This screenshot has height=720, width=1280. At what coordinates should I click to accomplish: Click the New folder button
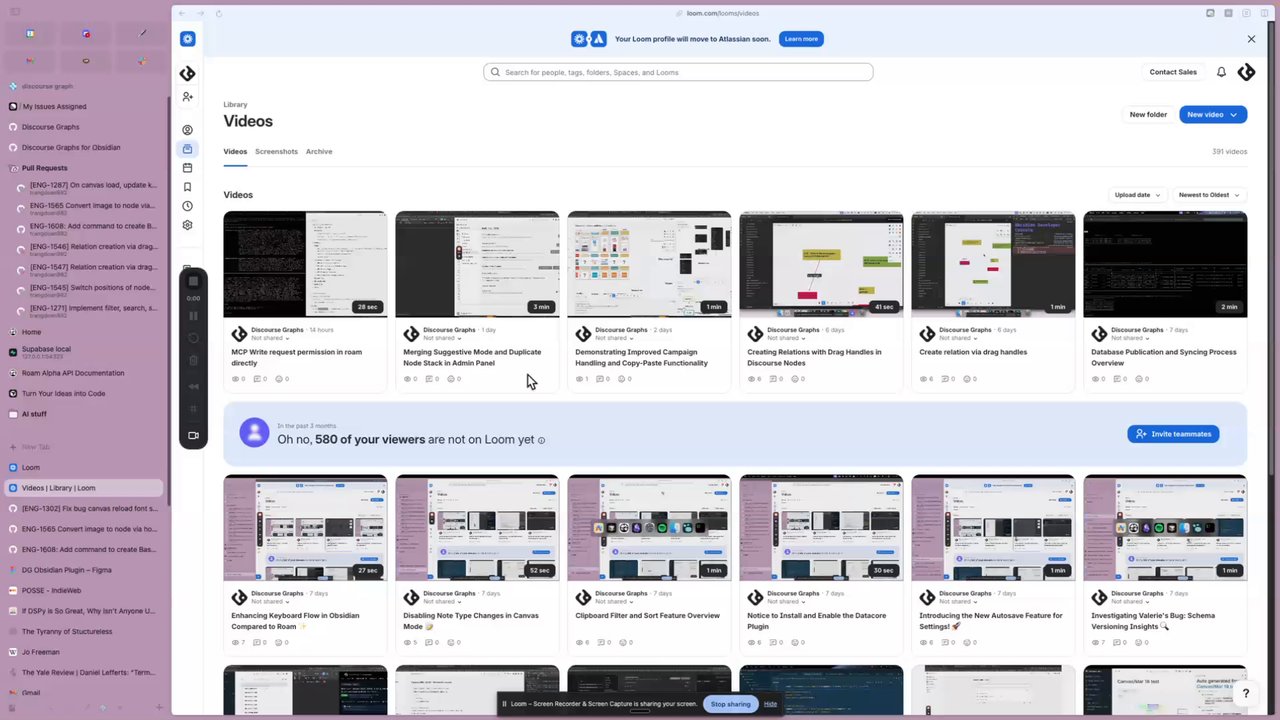(1148, 114)
